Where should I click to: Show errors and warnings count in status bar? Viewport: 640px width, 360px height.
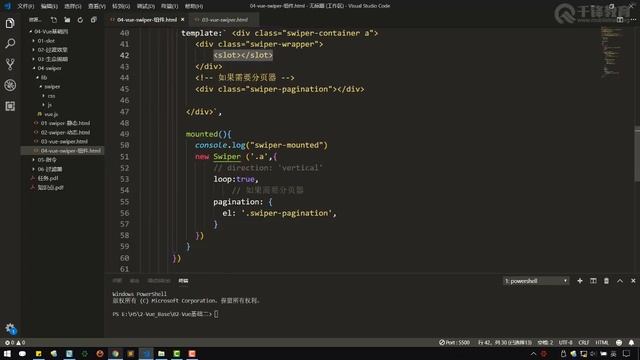coord(15,342)
